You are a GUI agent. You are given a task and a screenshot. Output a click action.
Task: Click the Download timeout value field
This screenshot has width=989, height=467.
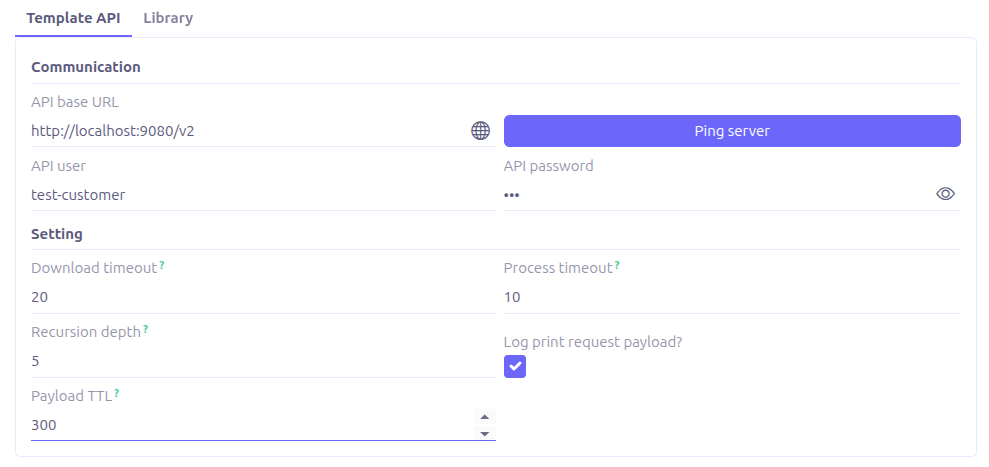[x=260, y=297]
